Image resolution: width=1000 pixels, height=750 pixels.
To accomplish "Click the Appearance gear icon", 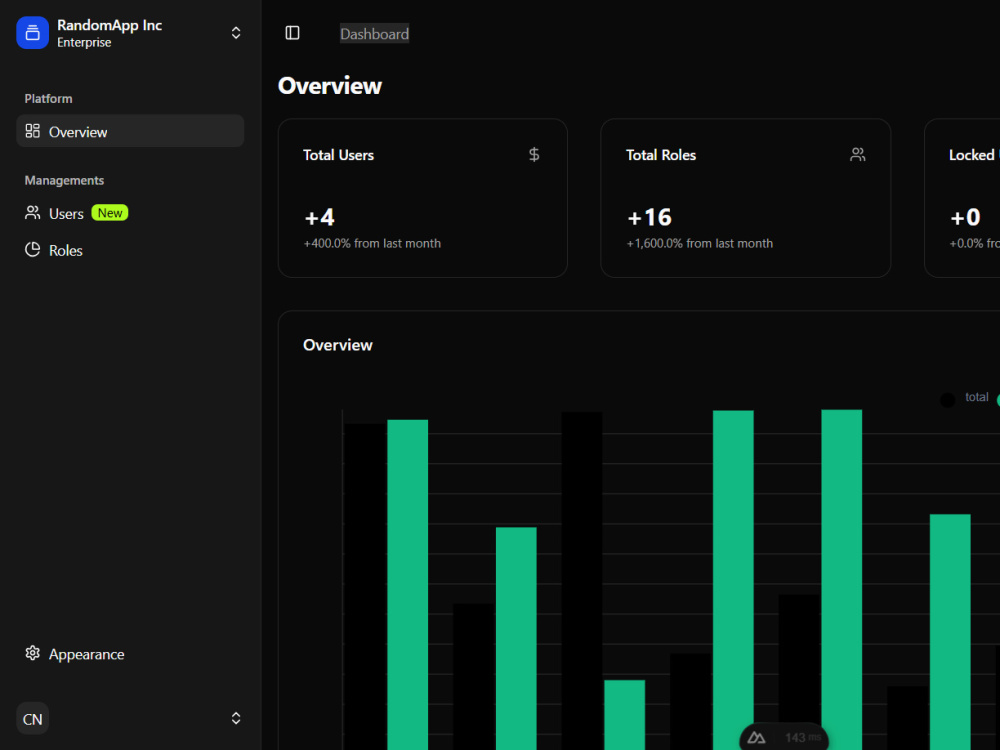I will click(33, 654).
